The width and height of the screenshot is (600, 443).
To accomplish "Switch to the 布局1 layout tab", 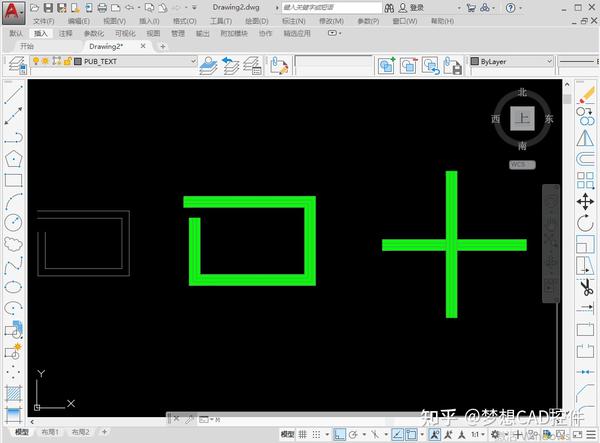I will (50, 432).
